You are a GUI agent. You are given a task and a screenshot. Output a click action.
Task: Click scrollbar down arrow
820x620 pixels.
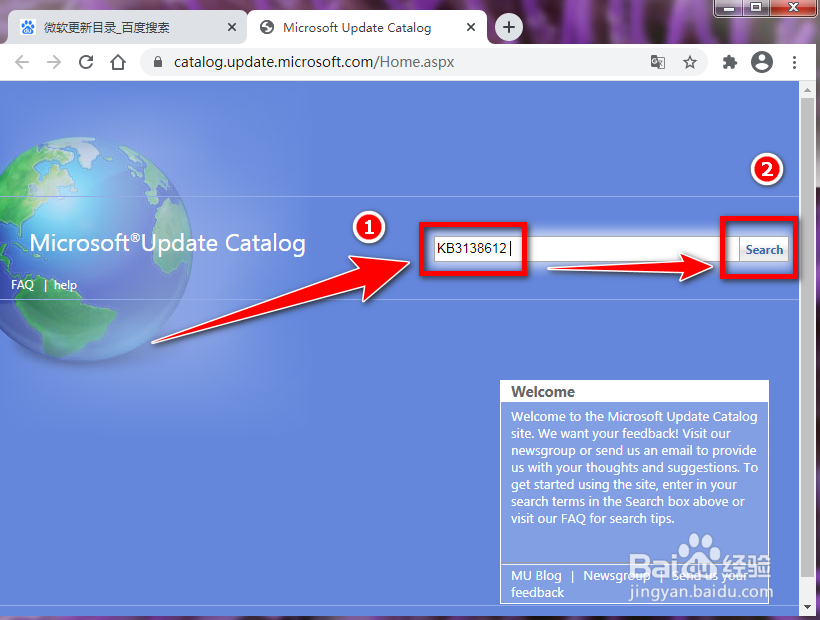(807, 607)
